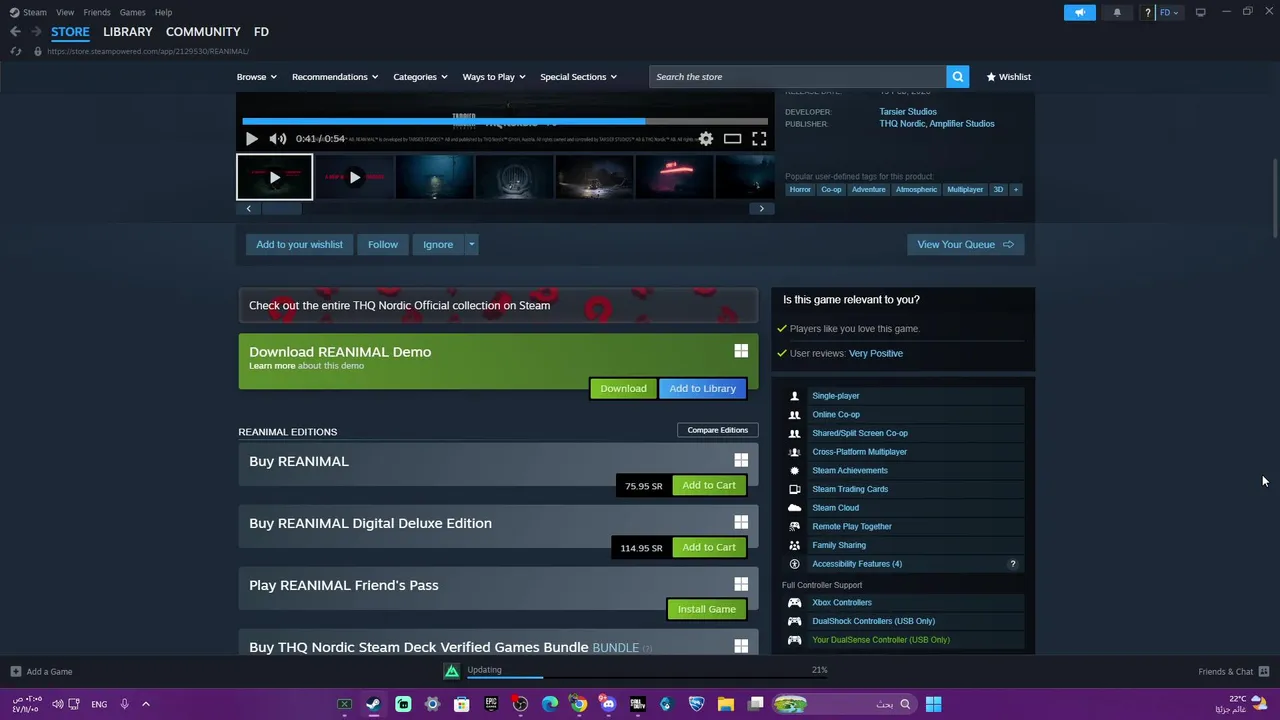
Task: Click Compare Editions
Action: [718, 431]
